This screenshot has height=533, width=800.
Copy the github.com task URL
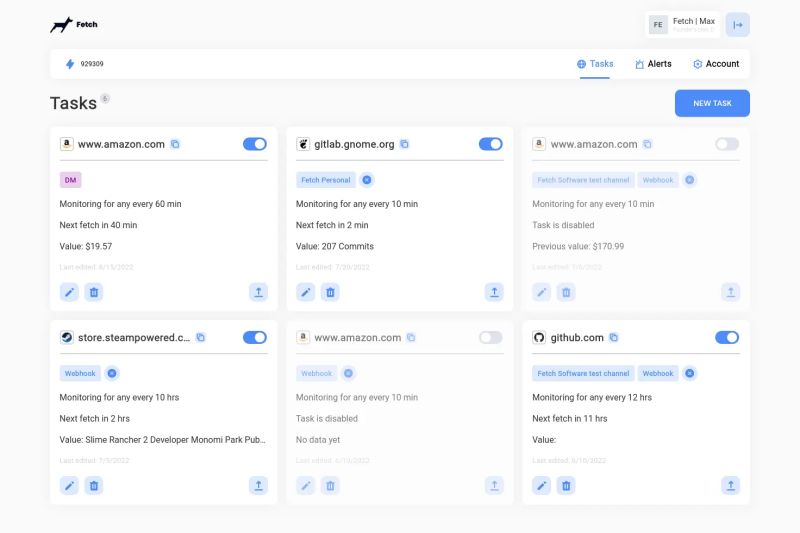(x=614, y=337)
